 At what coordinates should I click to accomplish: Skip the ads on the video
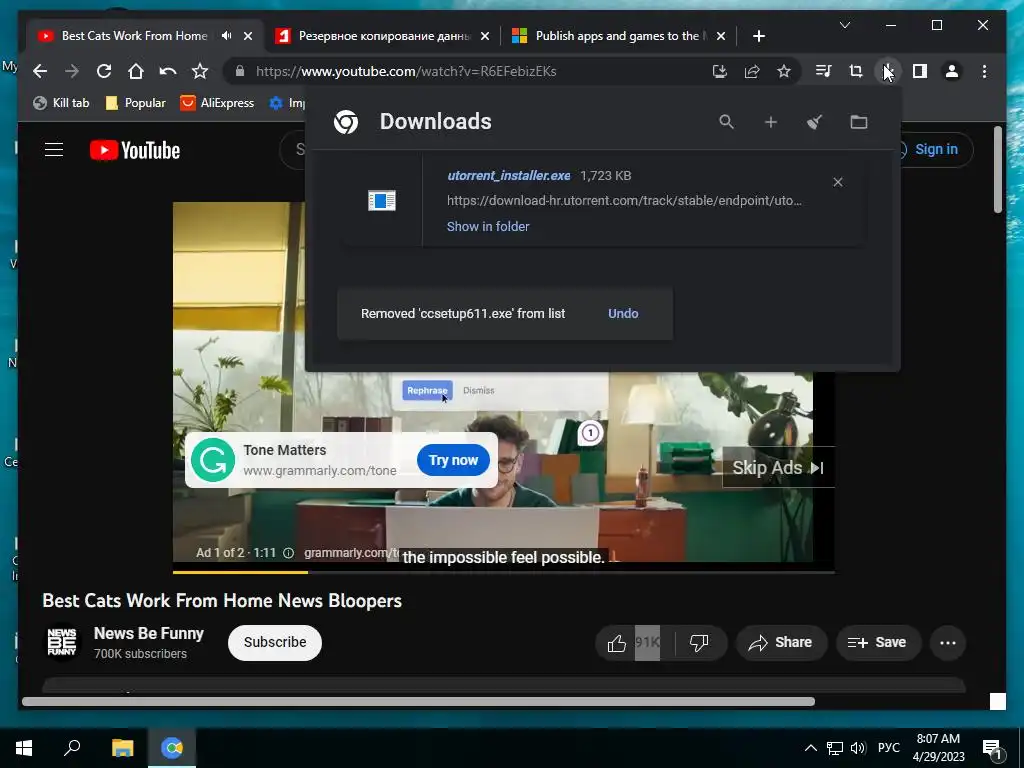click(x=778, y=468)
